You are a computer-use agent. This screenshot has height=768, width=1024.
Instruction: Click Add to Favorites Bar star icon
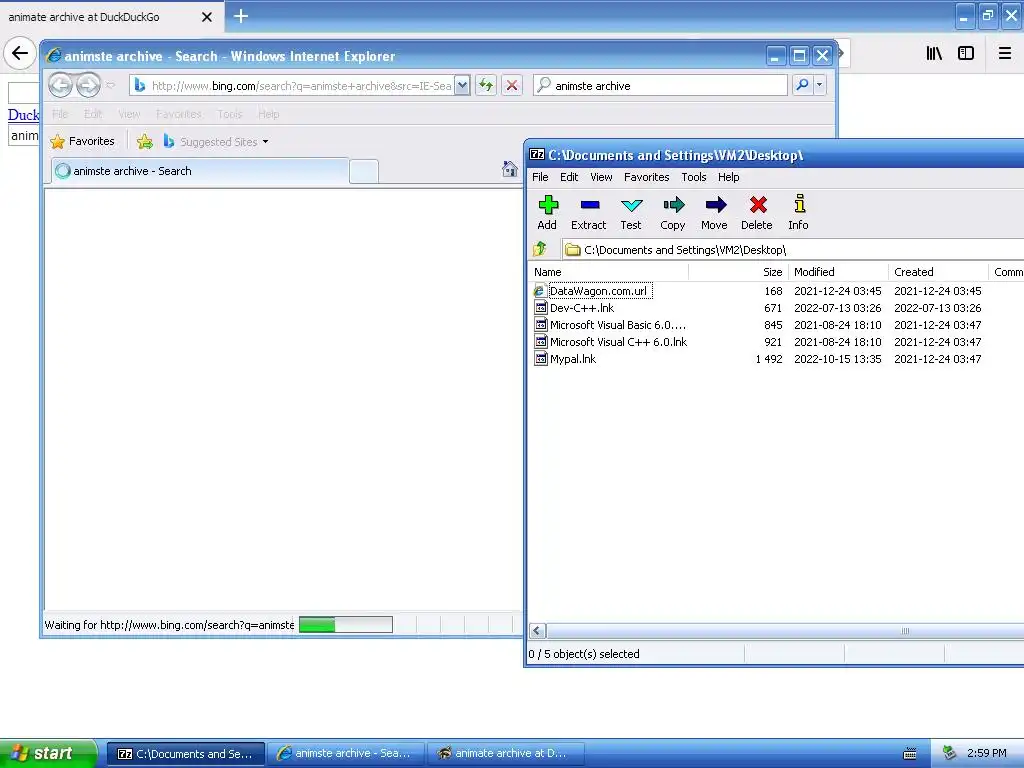[145, 141]
